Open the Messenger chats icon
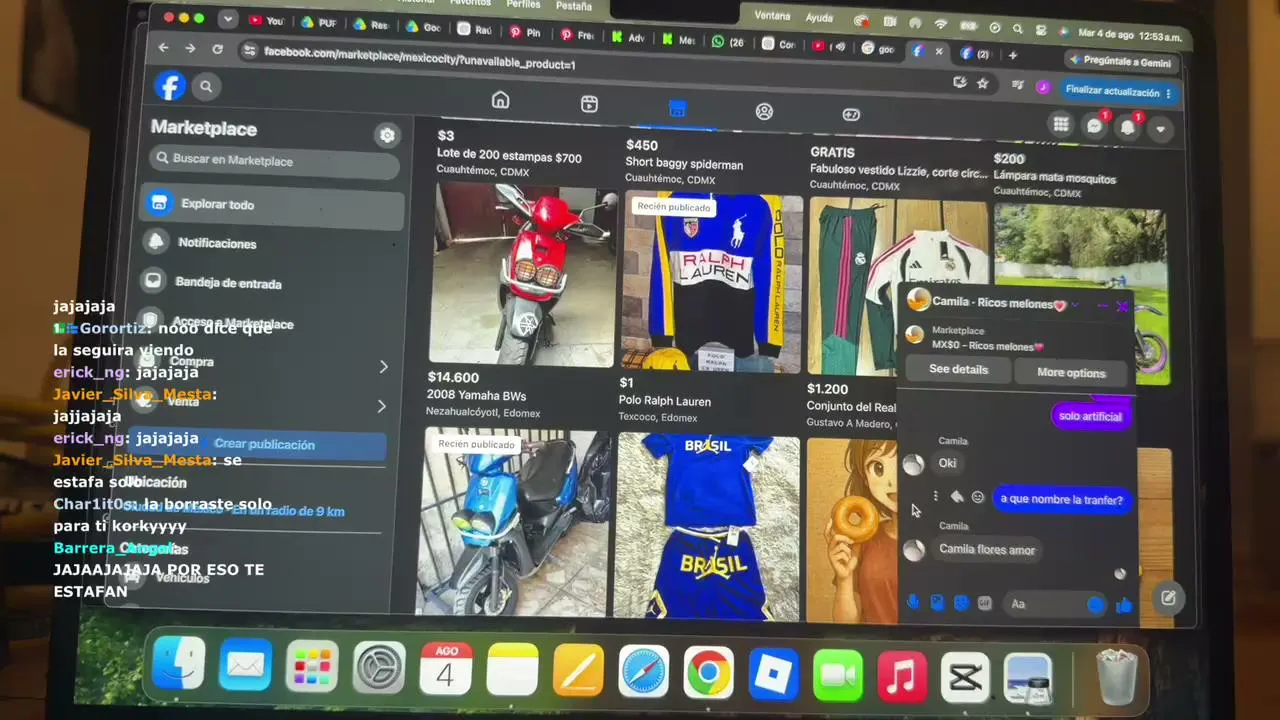The image size is (1280, 720). 1094,126
